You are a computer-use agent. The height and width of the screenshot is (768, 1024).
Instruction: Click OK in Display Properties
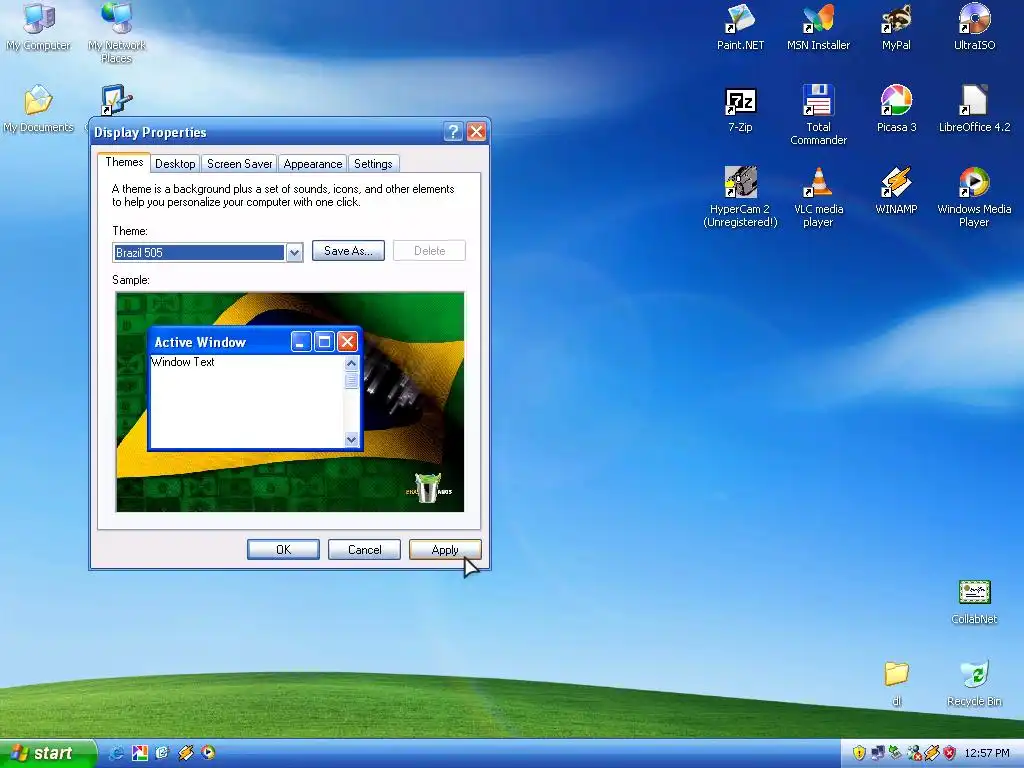[283, 550]
